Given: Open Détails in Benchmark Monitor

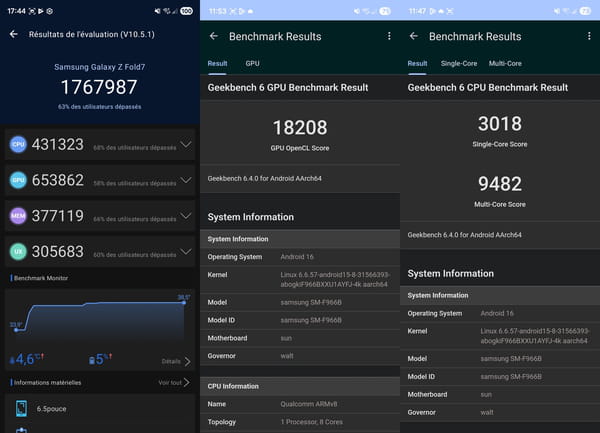Looking at the screenshot, I should [x=175, y=361].
